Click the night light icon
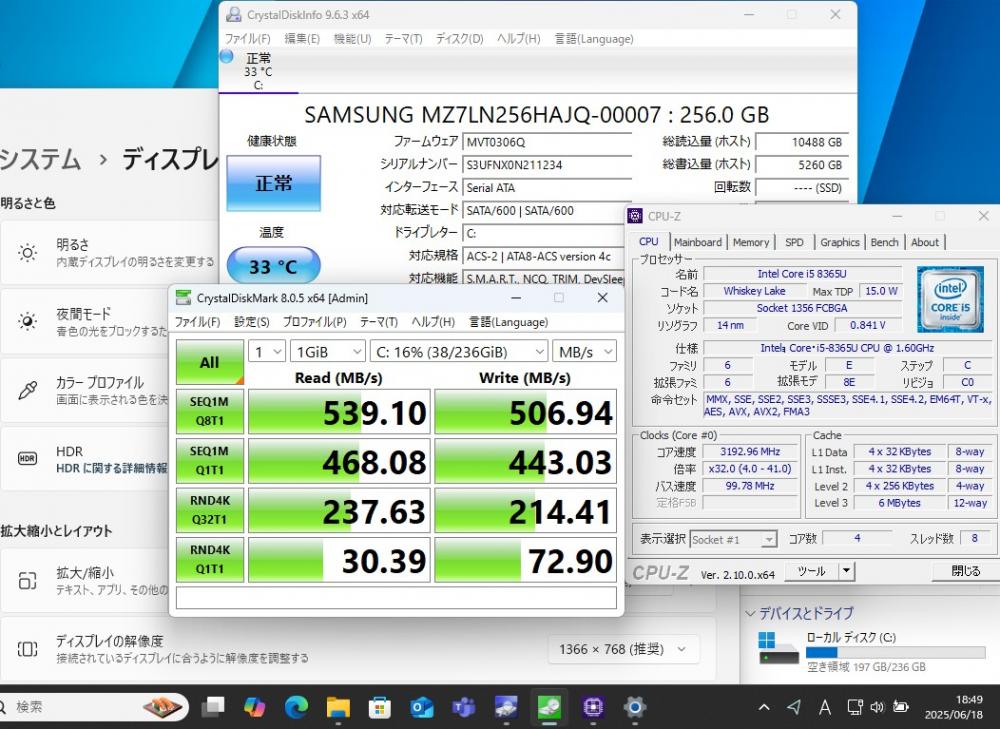1000x729 pixels. 27,321
